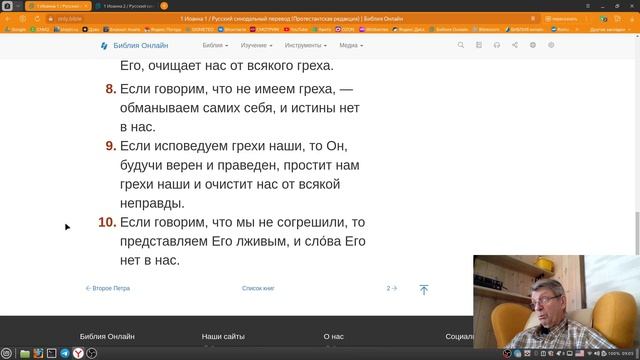This screenshot has width=640, height=360.
Task: Select the active 1 Иоанна 1 browser tab
Action: pos(58,6)
